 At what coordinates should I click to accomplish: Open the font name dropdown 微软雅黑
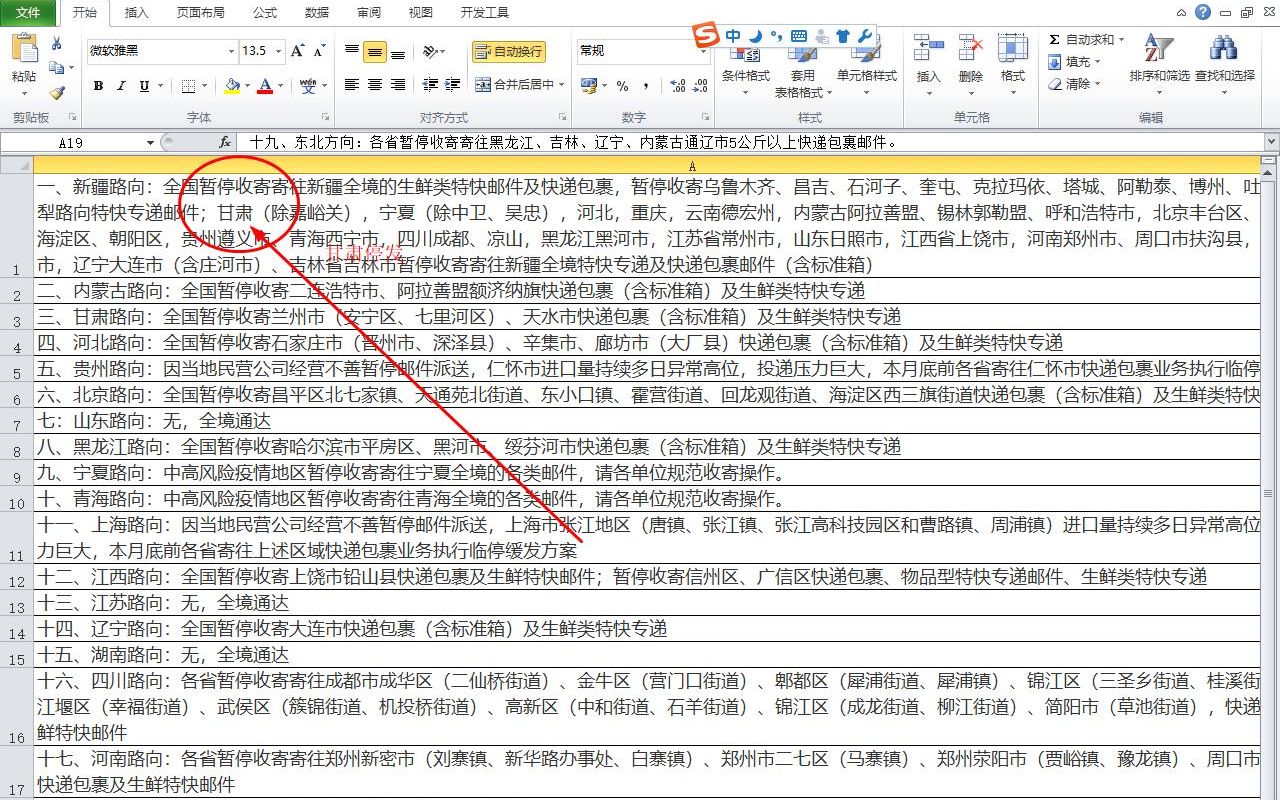pos(231,50)
